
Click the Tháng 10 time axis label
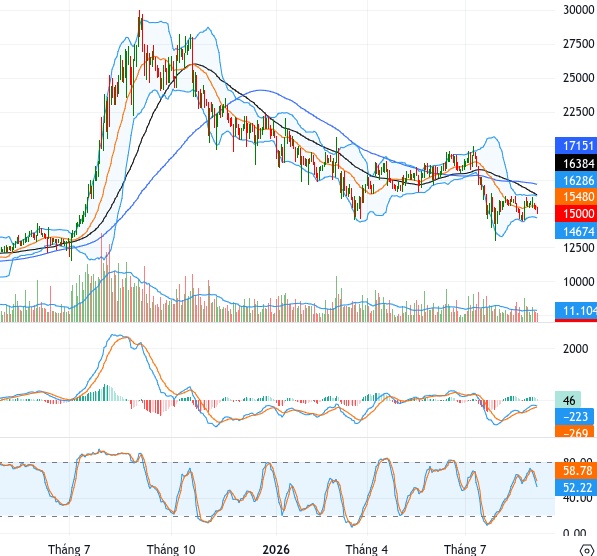(x=171, y=550)
